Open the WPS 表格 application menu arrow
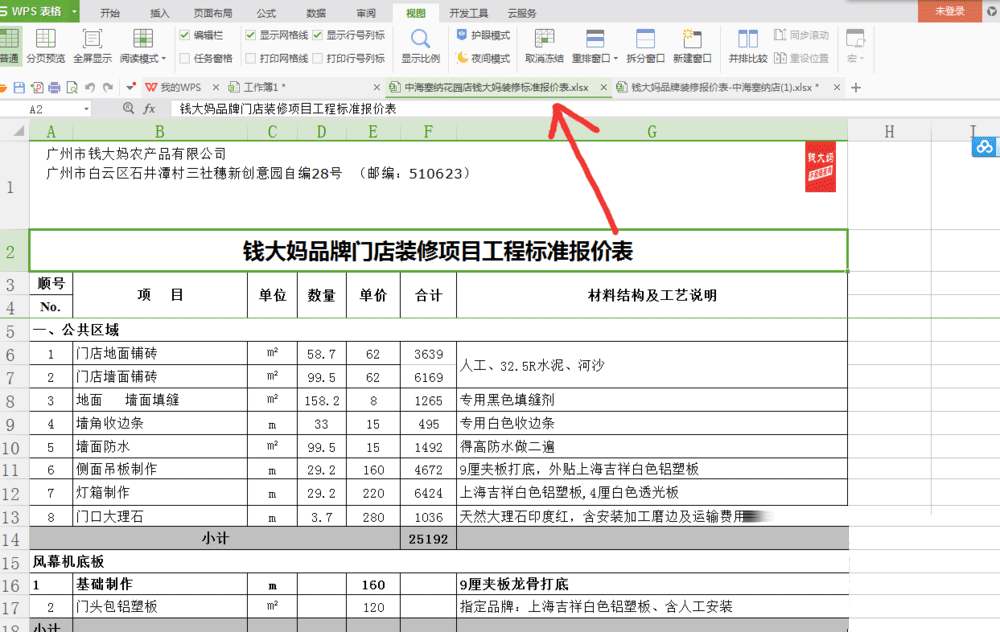This screenshot has width=1000, height=632. click(x=74, y=11)
